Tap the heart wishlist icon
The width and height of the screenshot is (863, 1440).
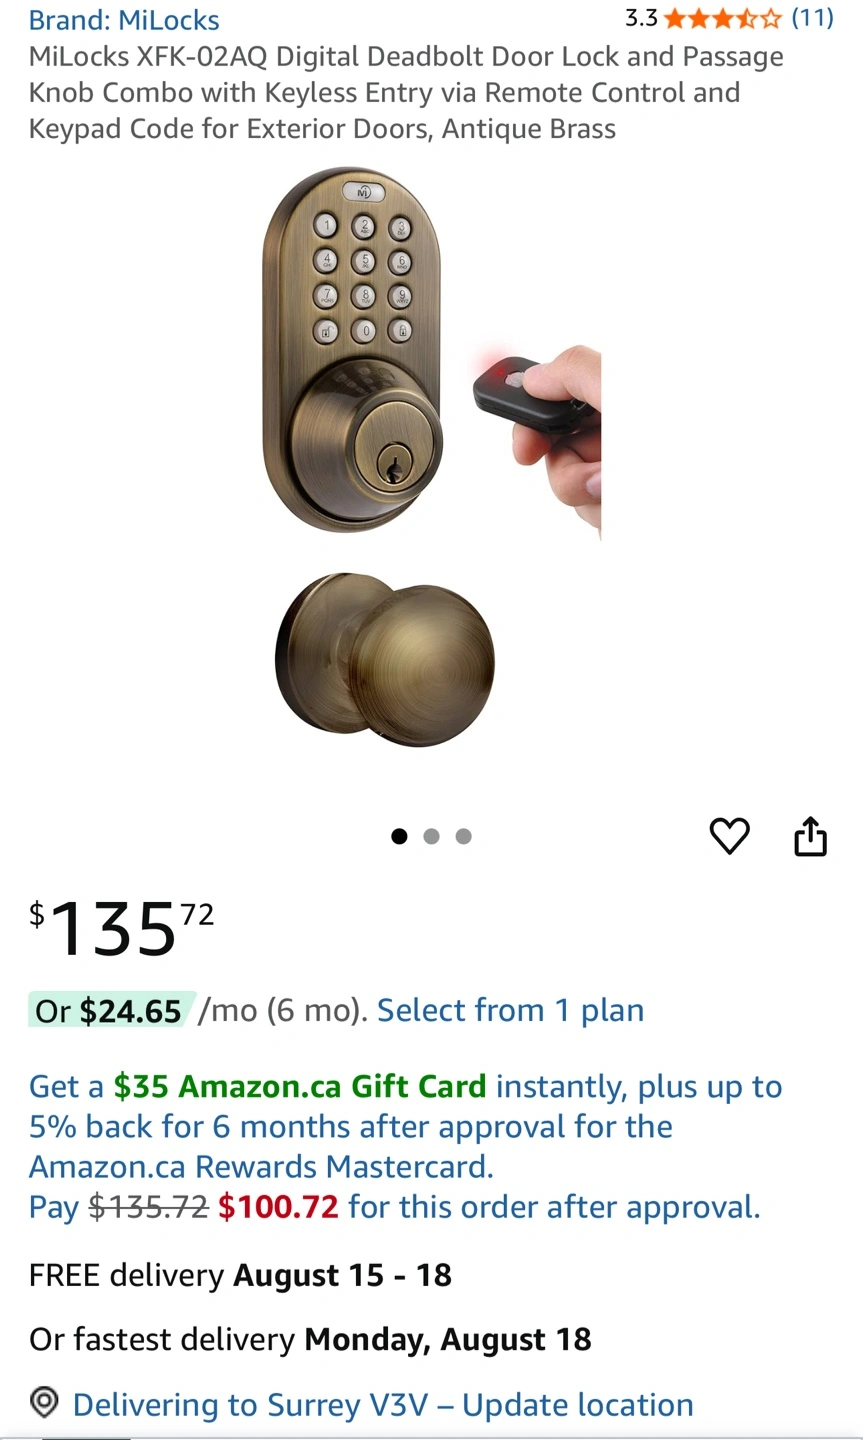[x=729, y=836]
